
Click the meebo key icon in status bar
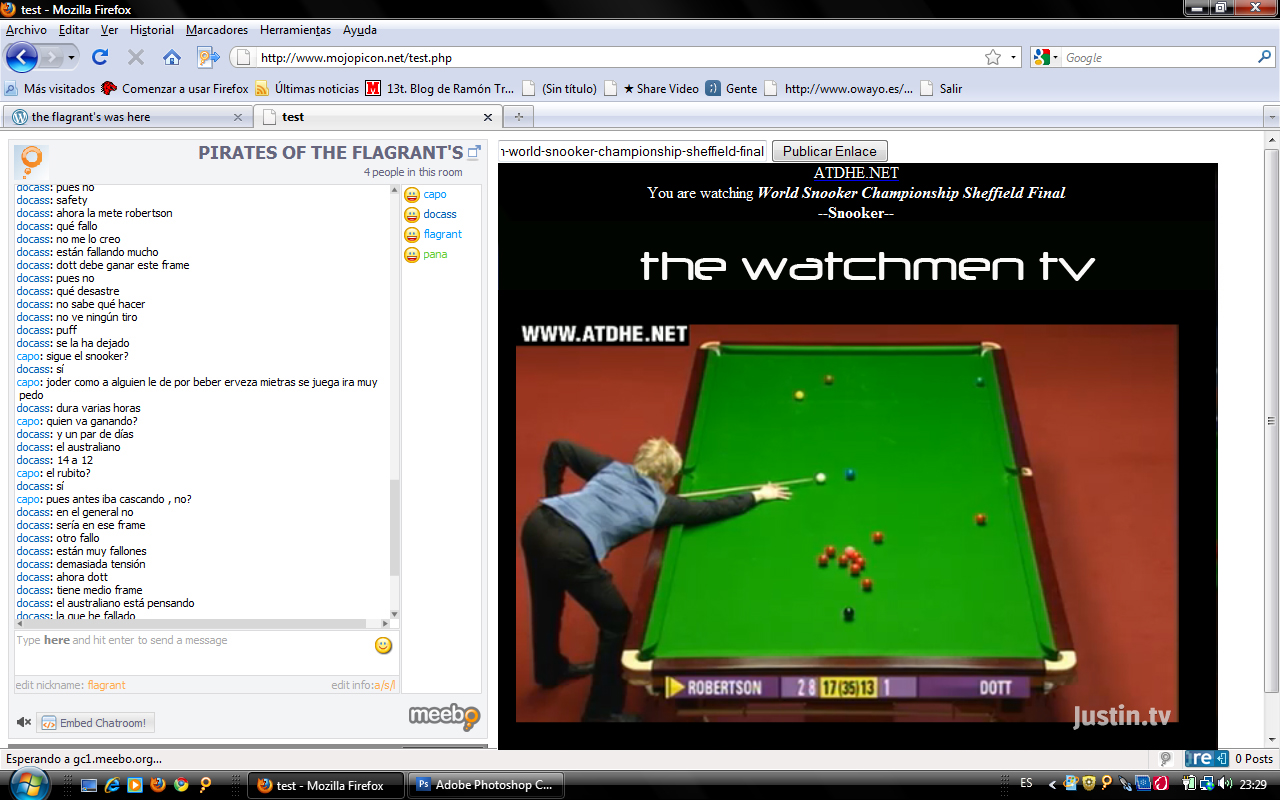[x=1166, y=759]
